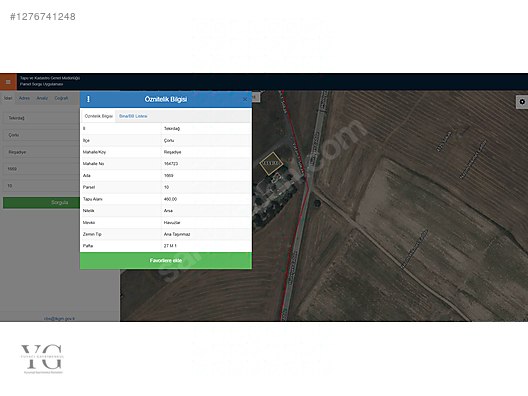Open the map settings gear icon
The image size is (528, 396).
[x=522, y=102]
